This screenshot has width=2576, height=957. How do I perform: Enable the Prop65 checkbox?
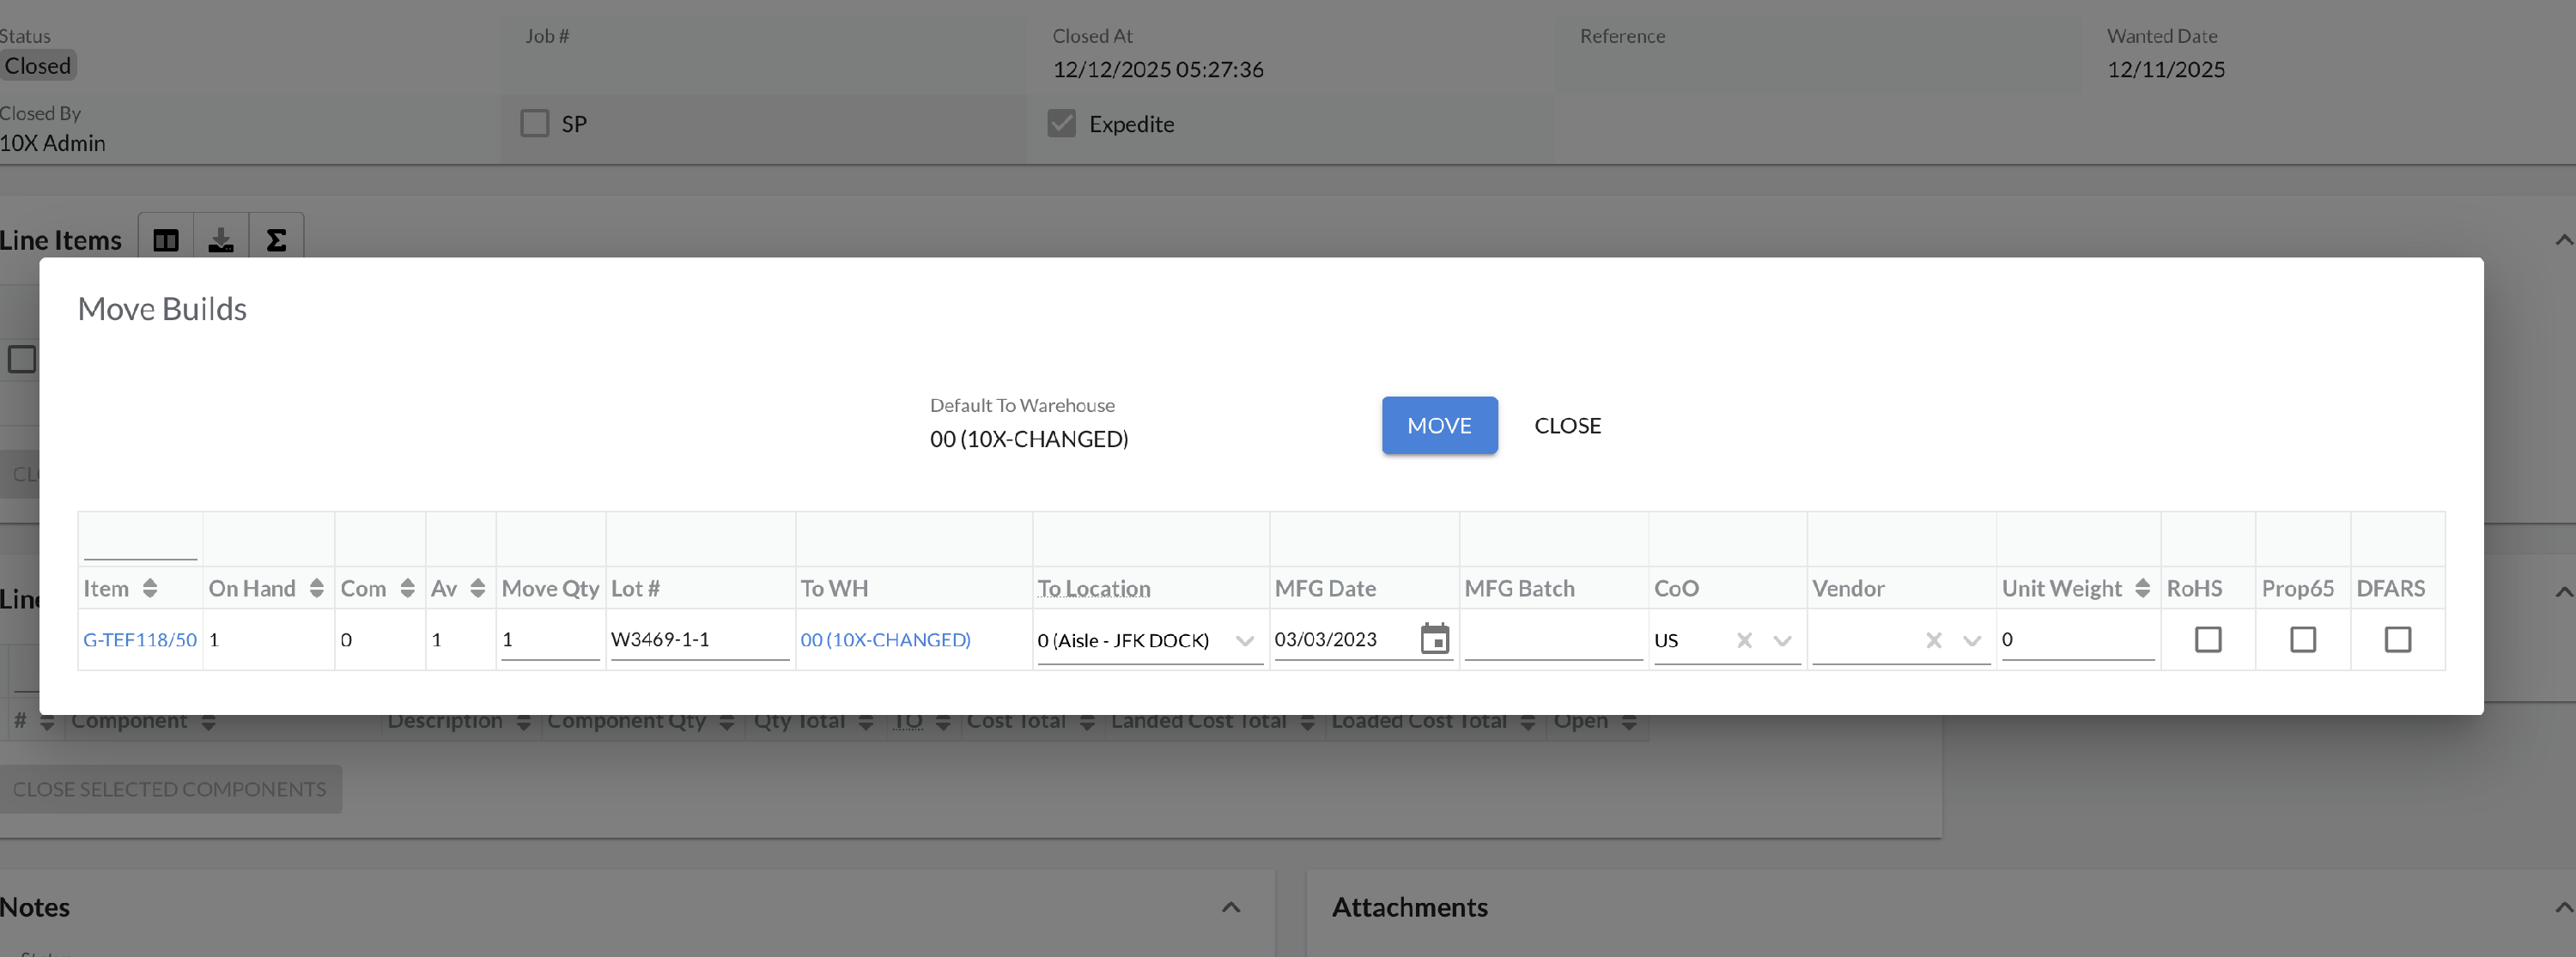(2302, 639)
